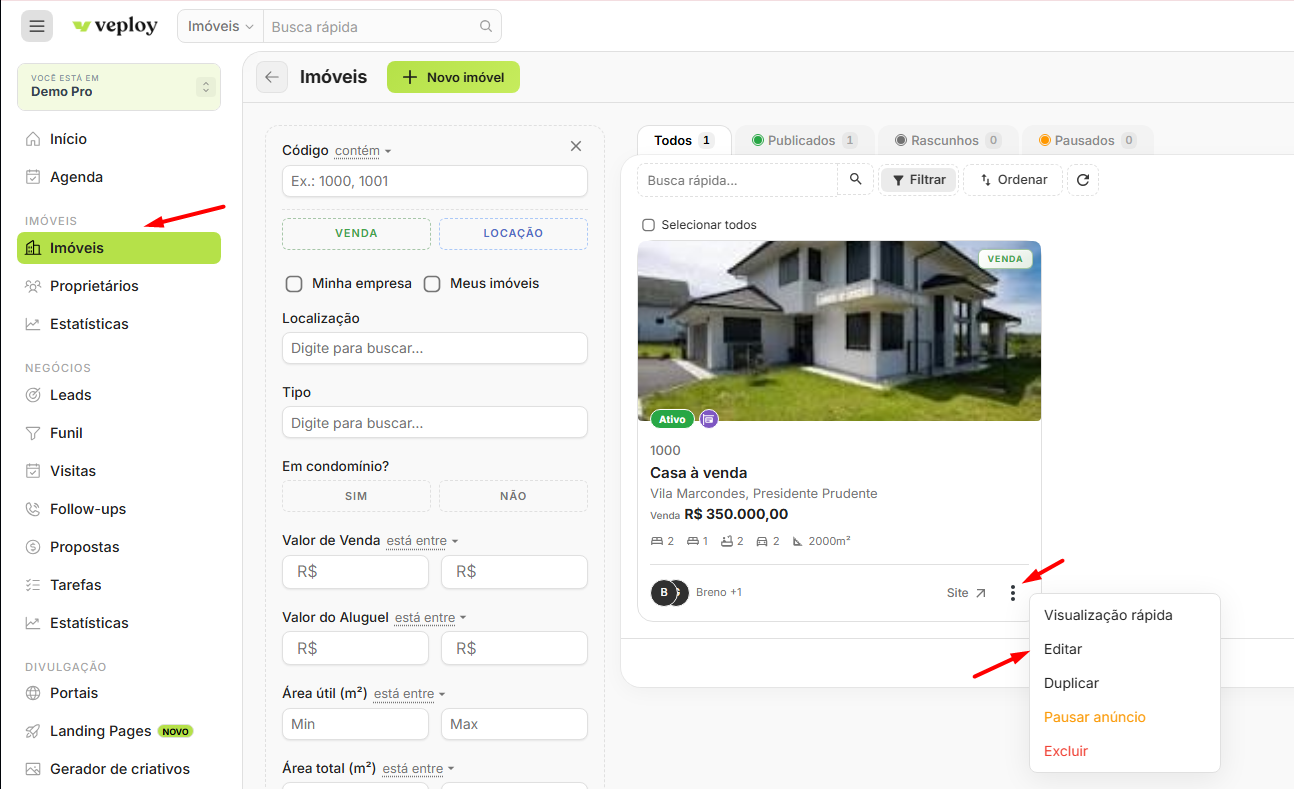Click the list quick-search magnifier button
1294x789 pixels.
click(x=855, y=179)
